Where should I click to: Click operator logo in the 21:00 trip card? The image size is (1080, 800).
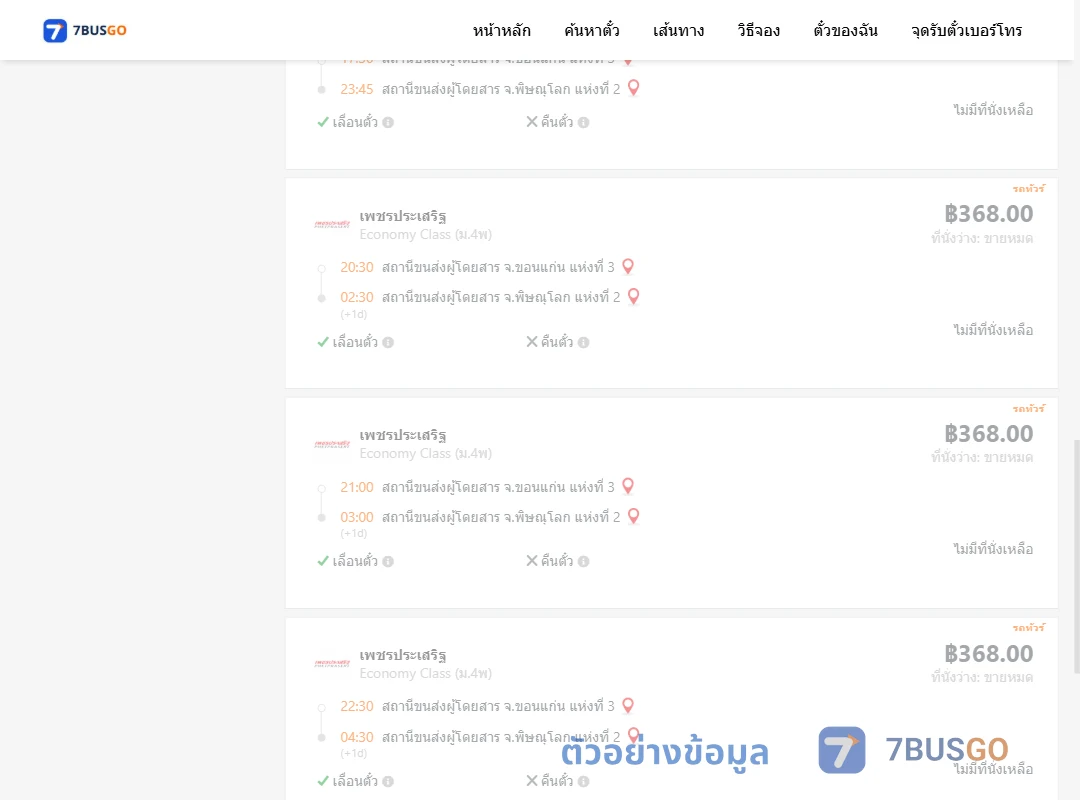[332, 444]
